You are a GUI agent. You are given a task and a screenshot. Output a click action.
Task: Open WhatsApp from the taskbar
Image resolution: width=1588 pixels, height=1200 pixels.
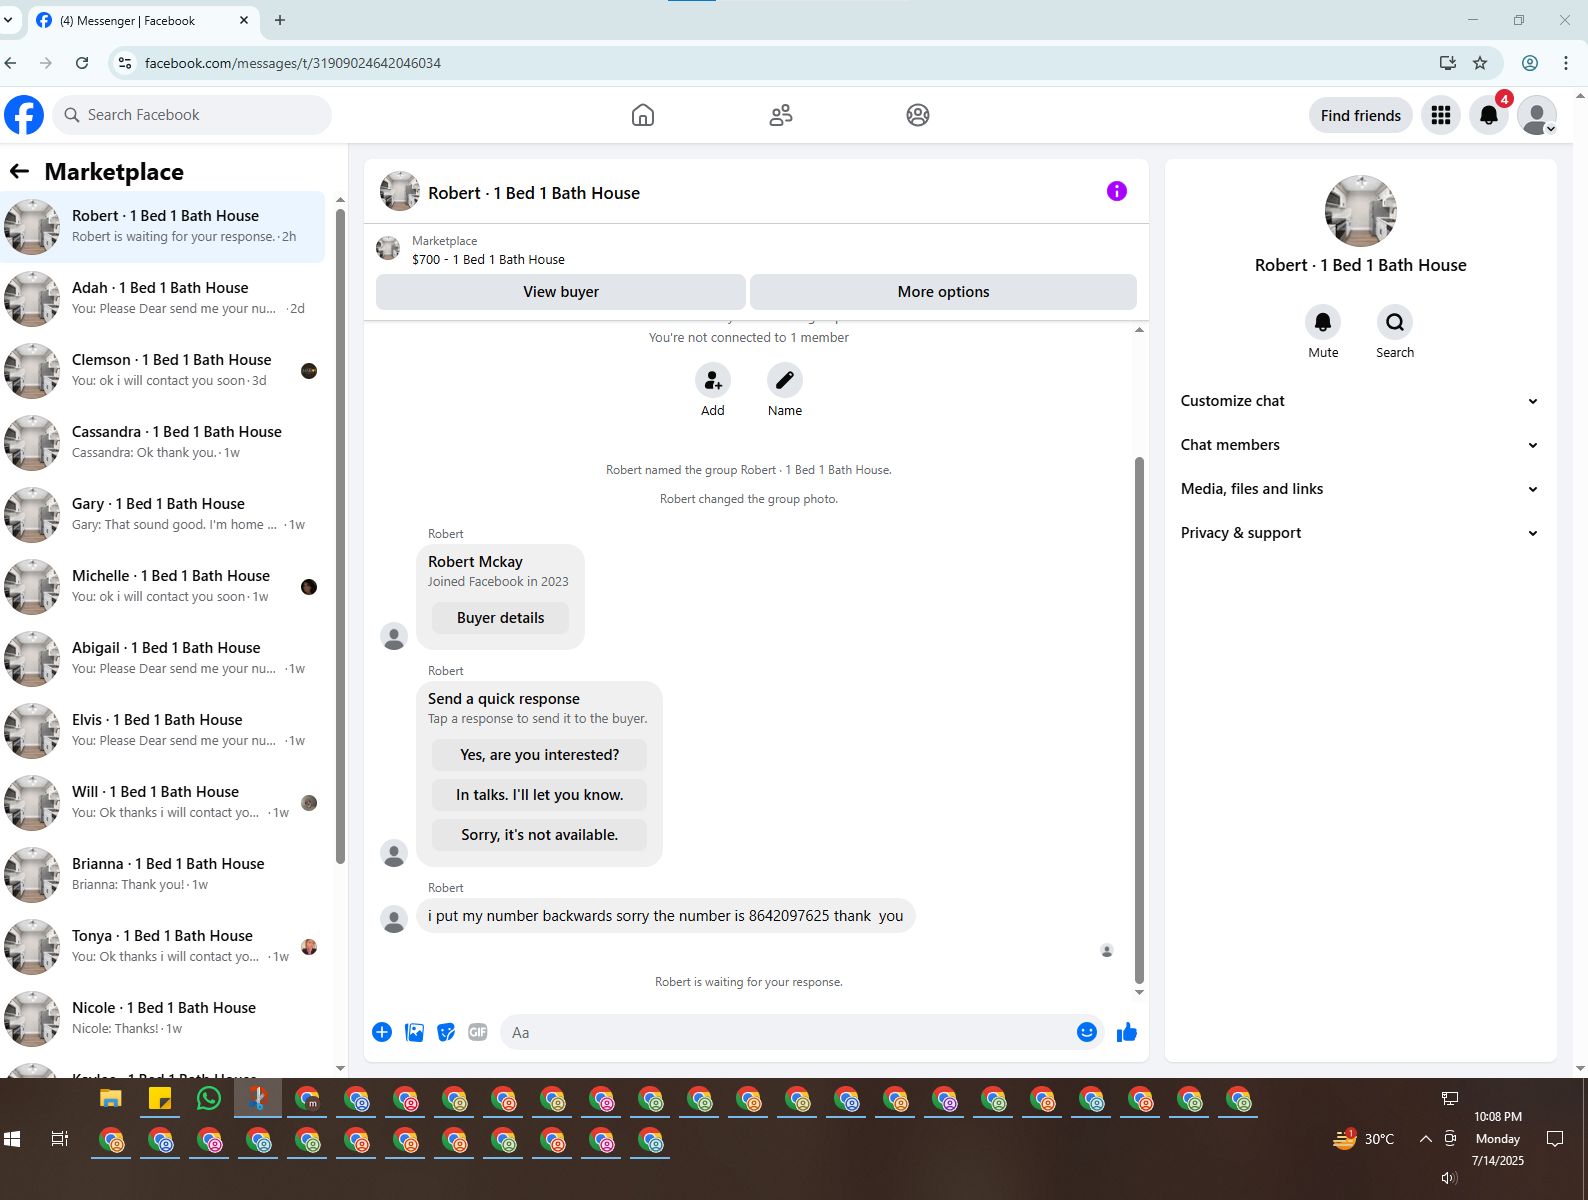(x=209, y=1099)
